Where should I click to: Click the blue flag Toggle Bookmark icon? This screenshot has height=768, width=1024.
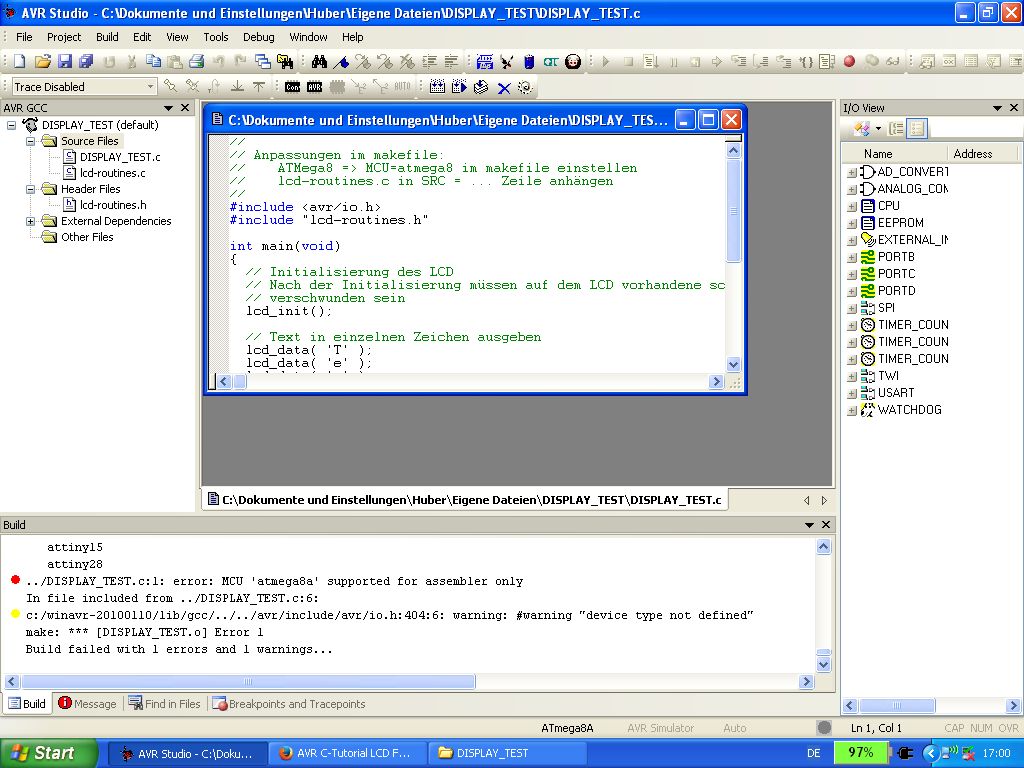tap(342, 62)
